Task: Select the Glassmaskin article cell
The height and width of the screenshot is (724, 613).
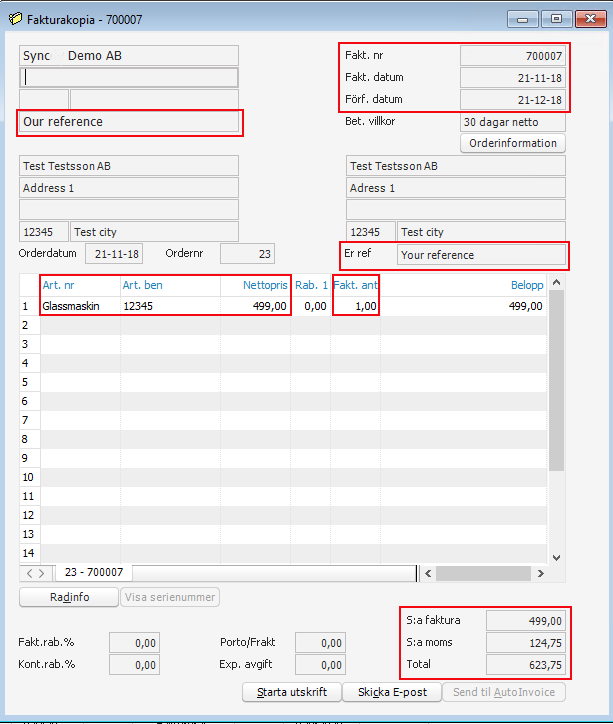Action: coord(79,306)
